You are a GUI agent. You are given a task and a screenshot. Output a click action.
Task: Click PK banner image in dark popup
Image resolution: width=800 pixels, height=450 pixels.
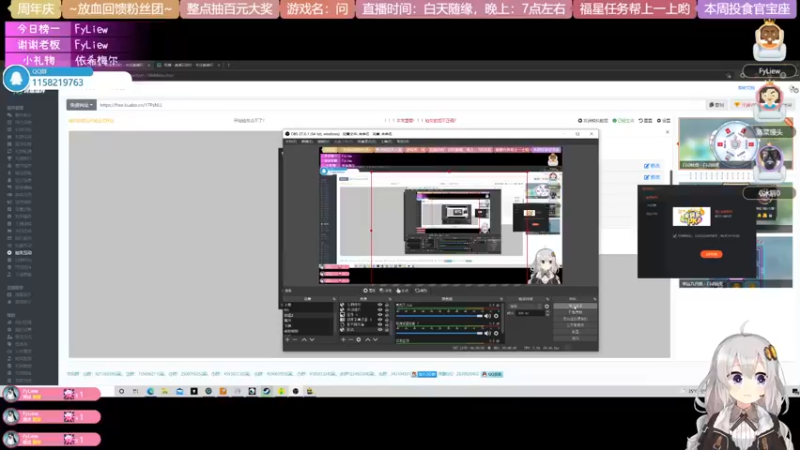pyautogui.click(x=691, y=216)
